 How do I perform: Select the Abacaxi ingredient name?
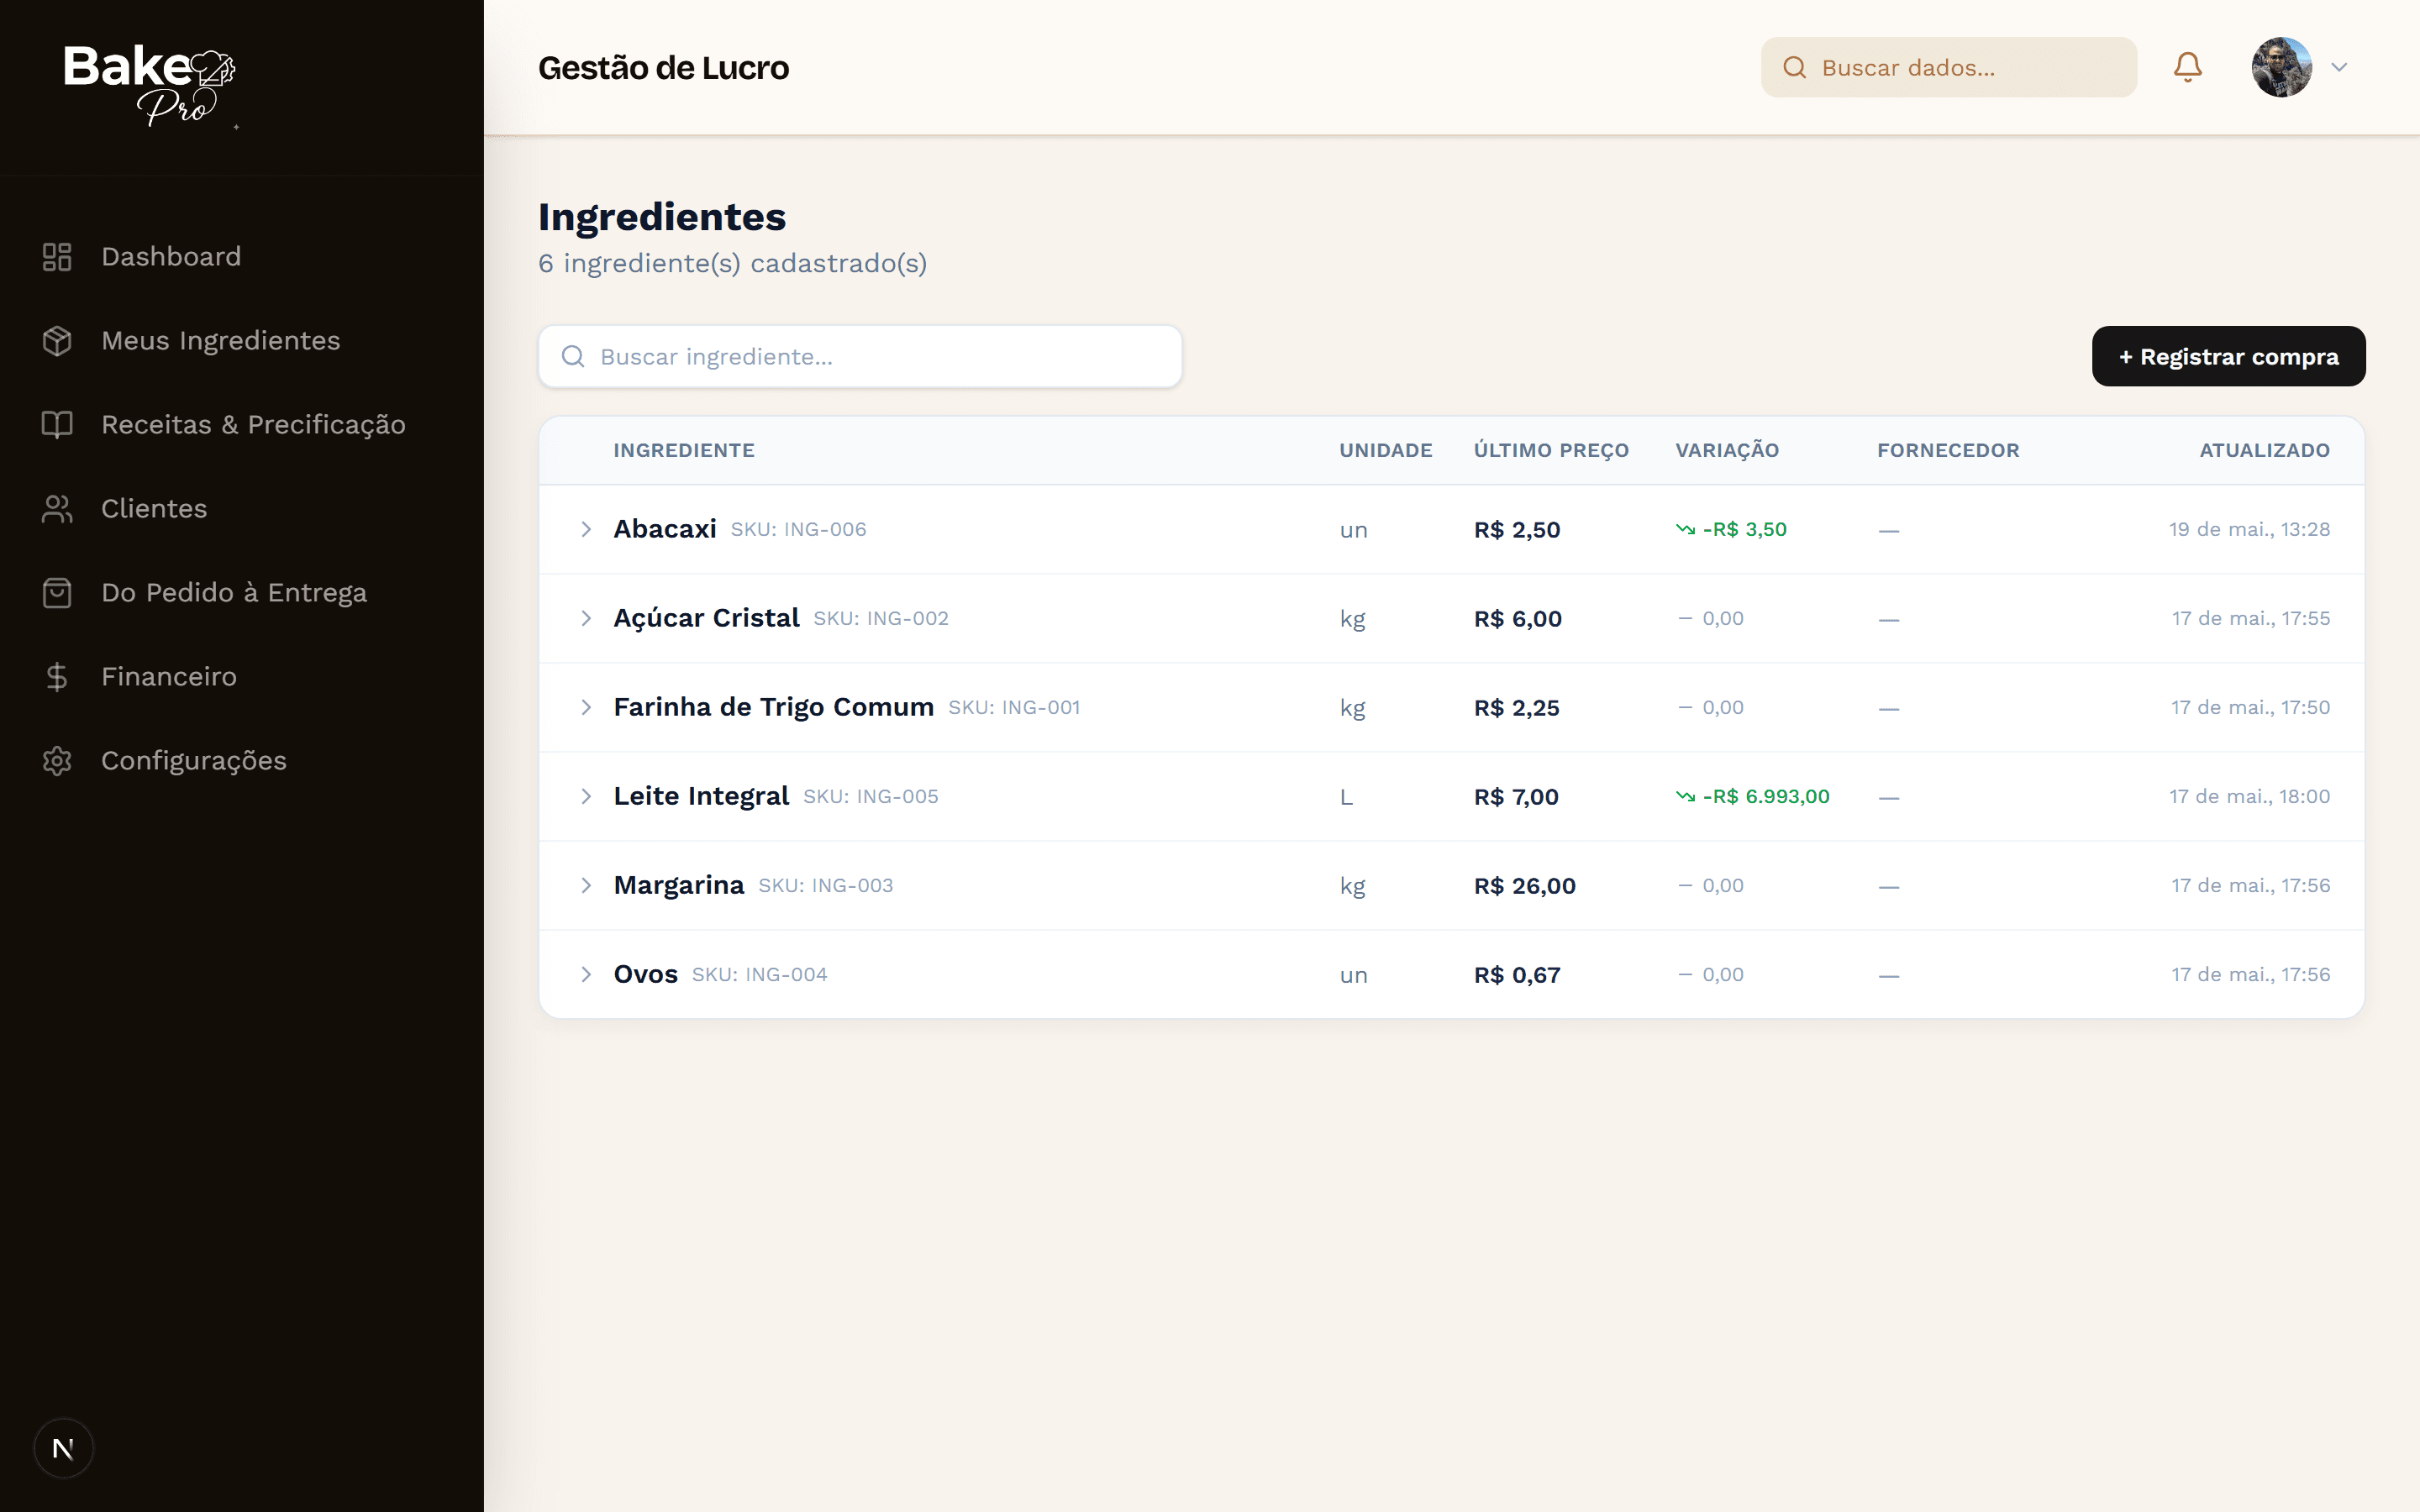coord(665,529)
